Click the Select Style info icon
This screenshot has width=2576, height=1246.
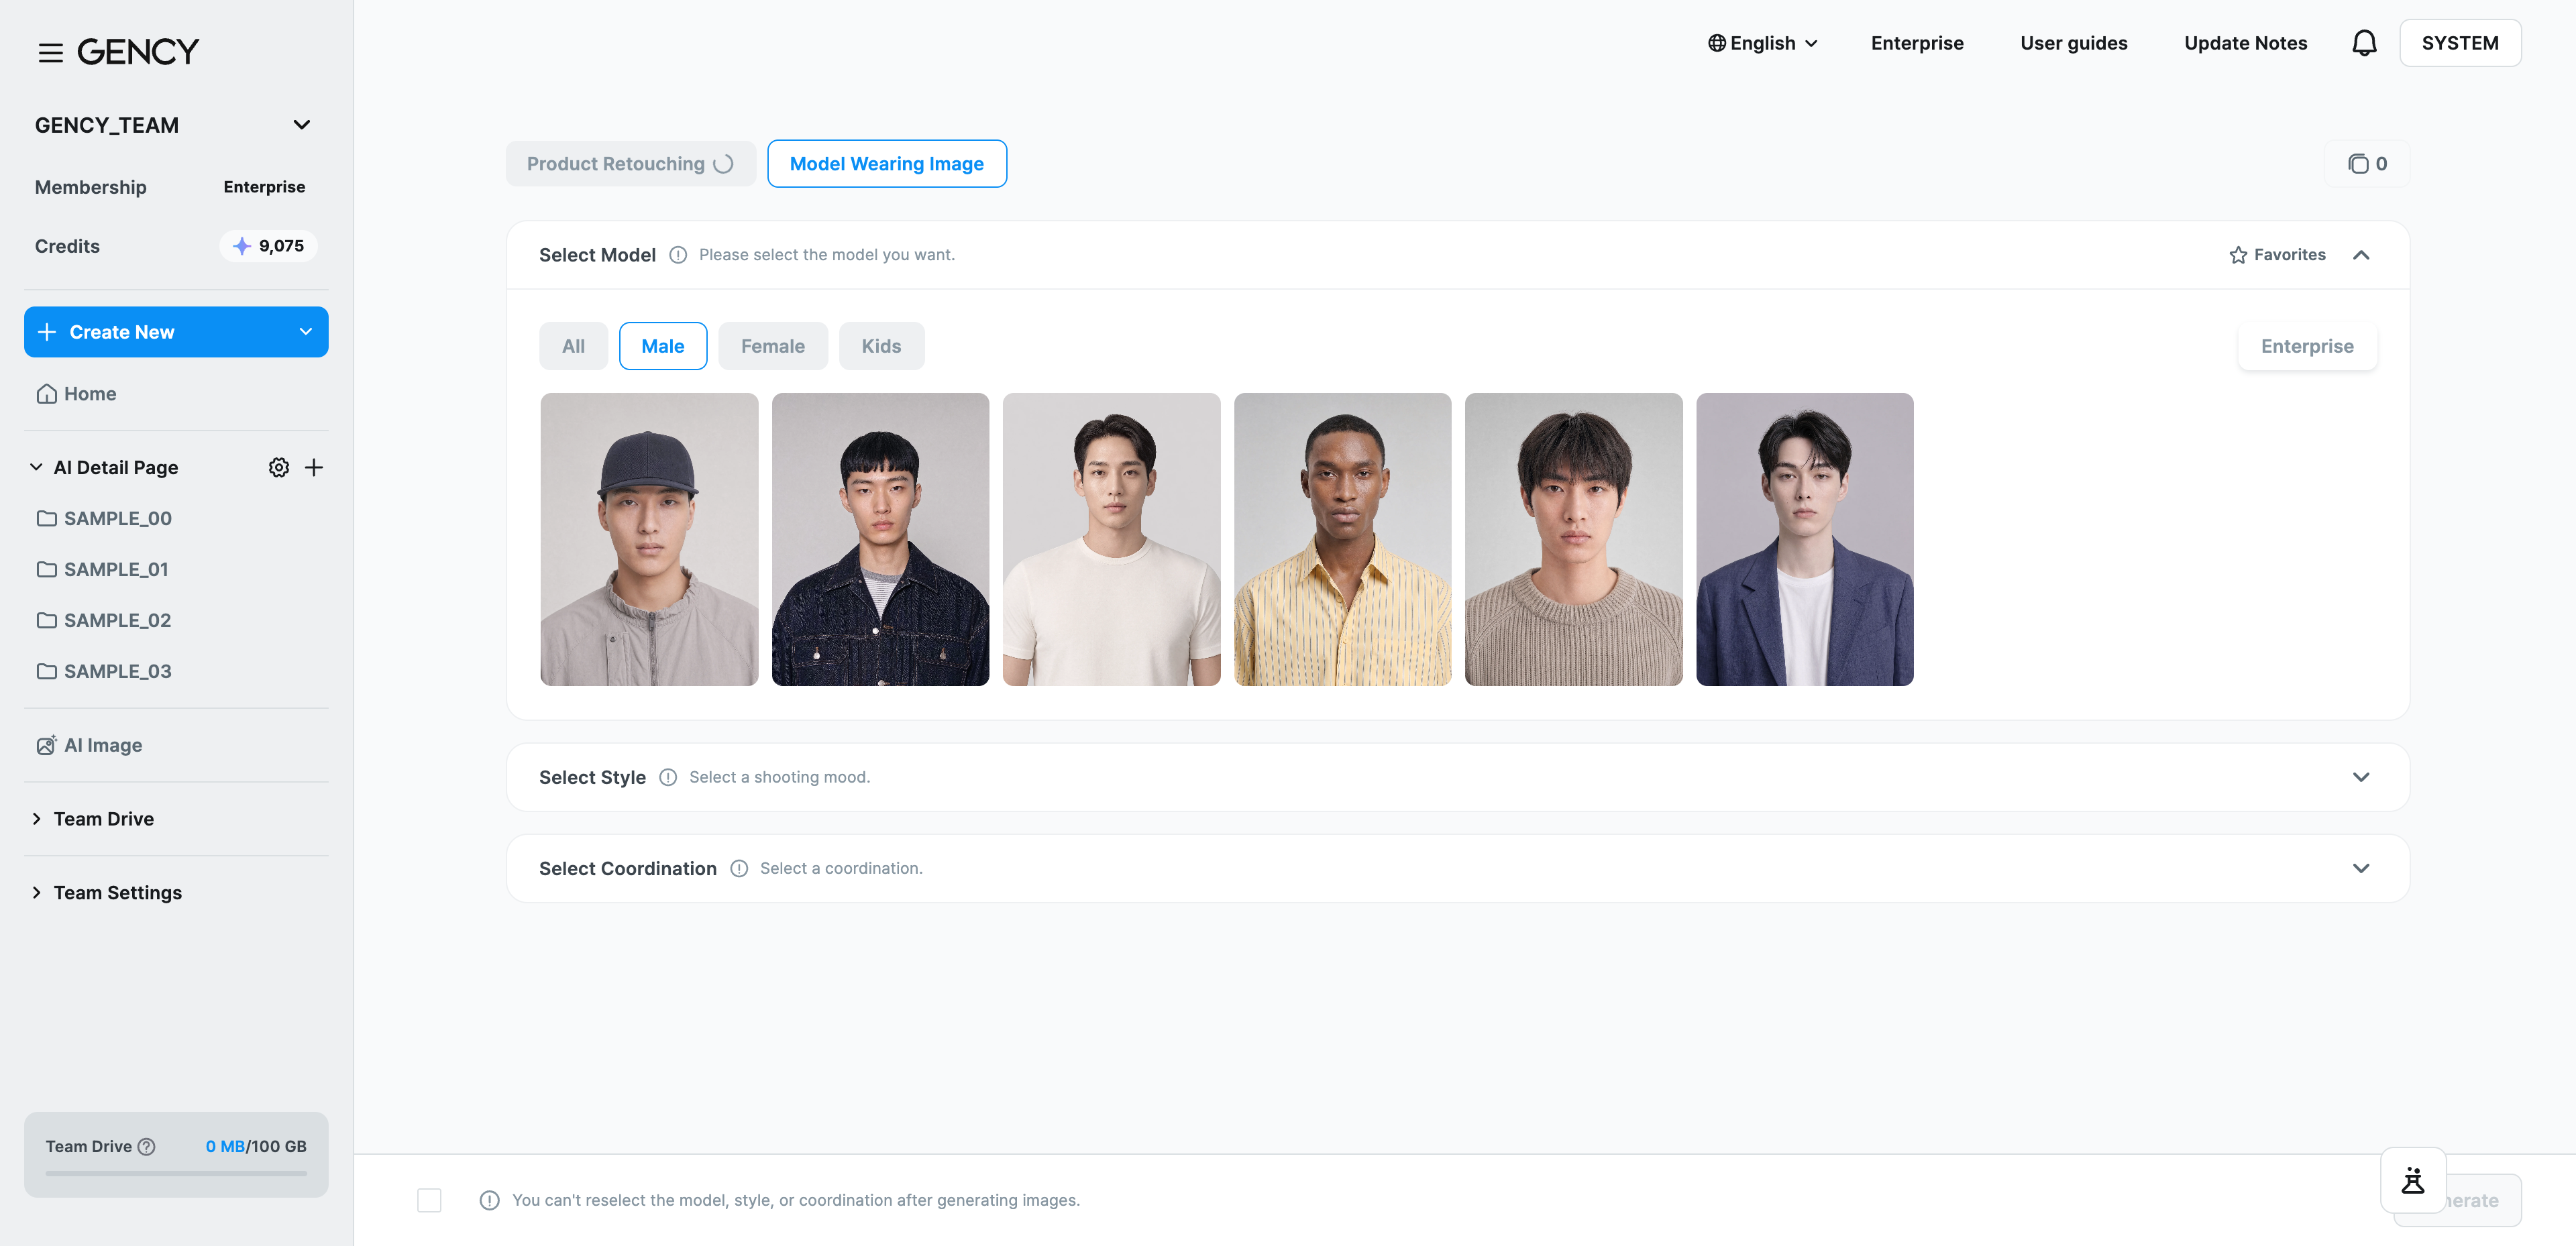click(x=668, y=777)
